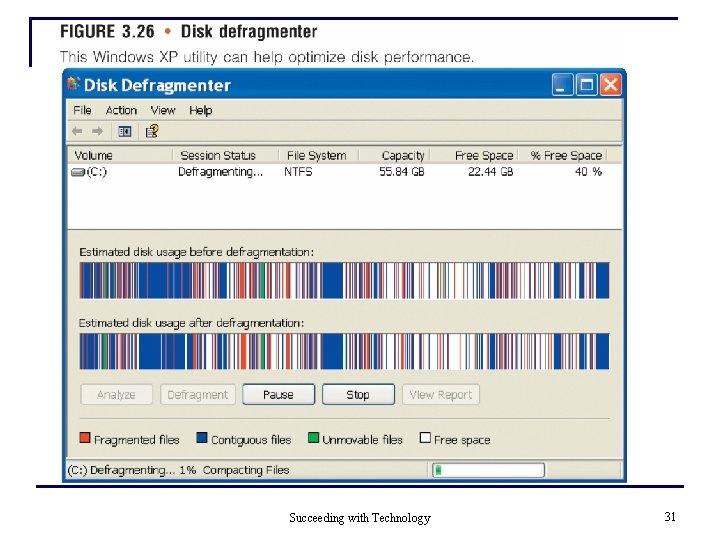Sort by the File System column header
Image resolution: width=720 pixels, height=540 pixels.
319,155
